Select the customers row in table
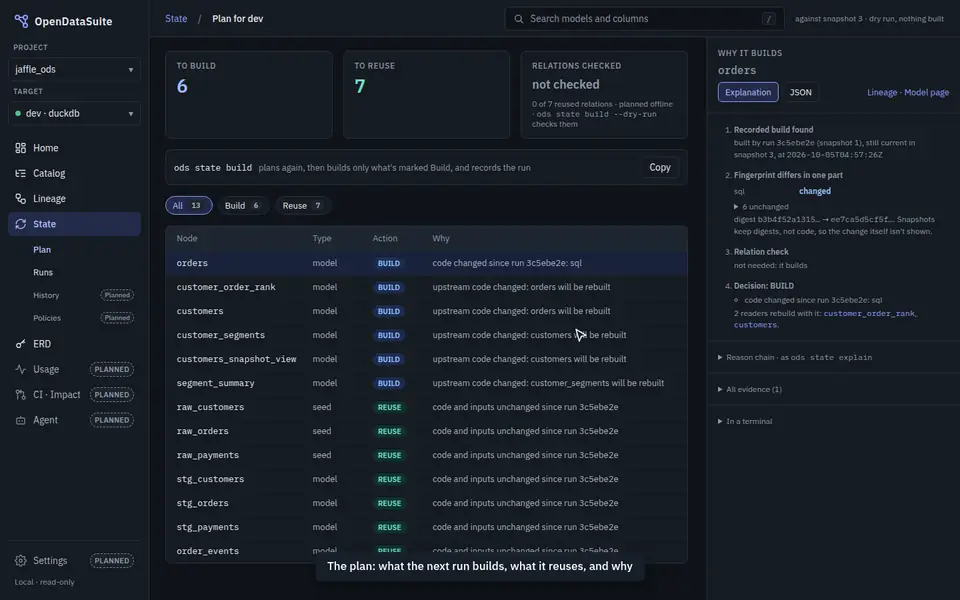 click(x=426, y=311)
